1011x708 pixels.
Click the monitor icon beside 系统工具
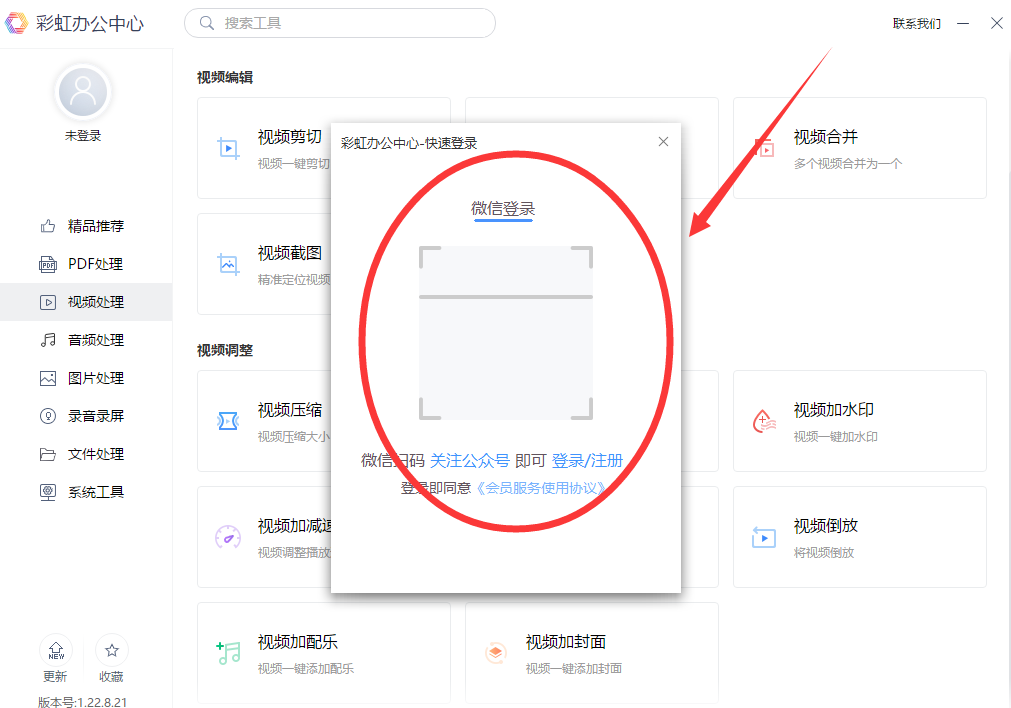(48, 492)
